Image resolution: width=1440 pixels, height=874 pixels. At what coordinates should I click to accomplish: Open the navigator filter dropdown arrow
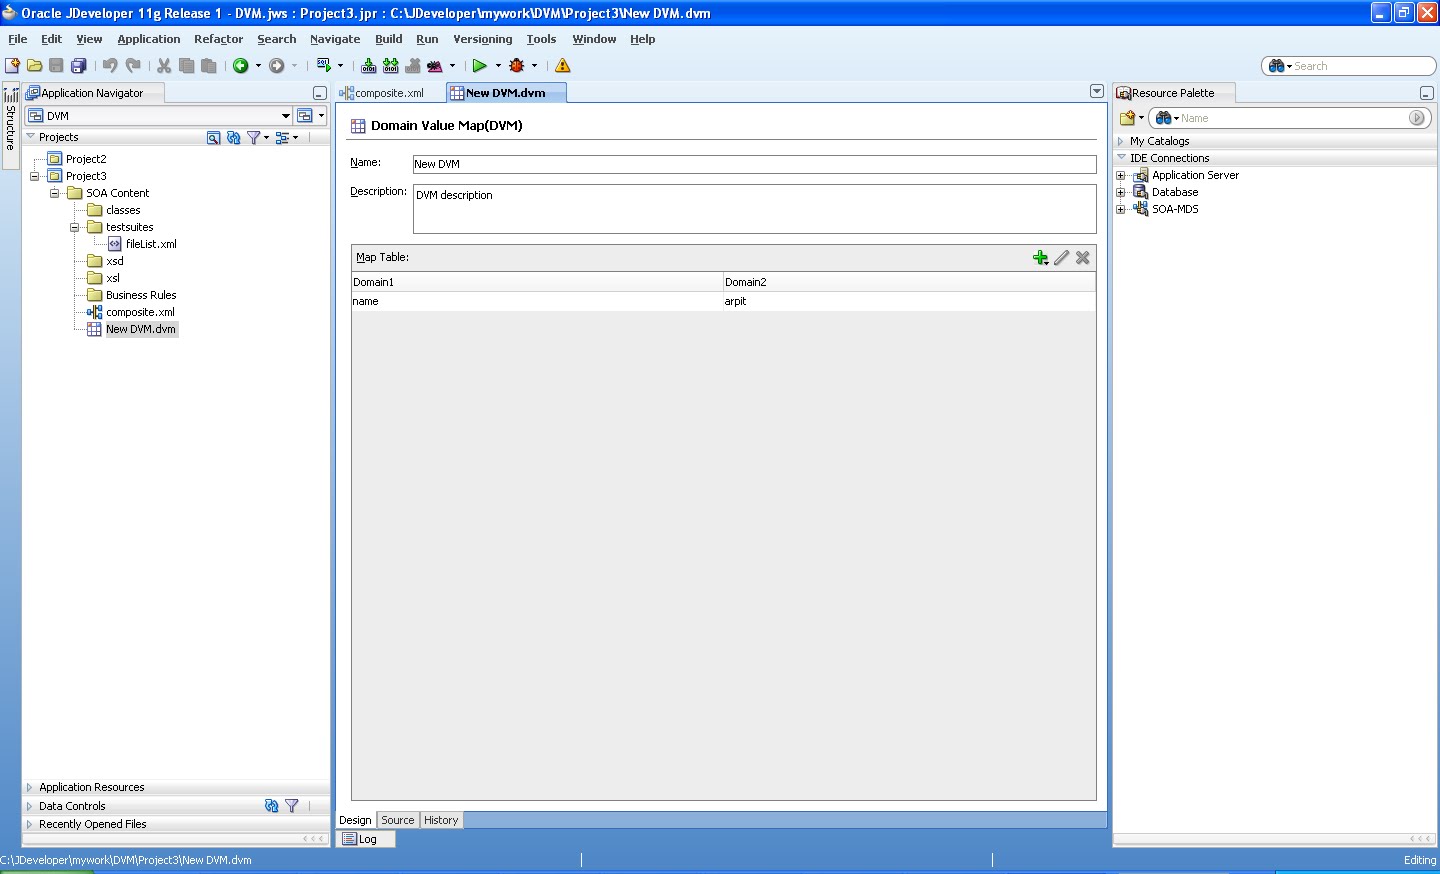[x=266, y=137]
